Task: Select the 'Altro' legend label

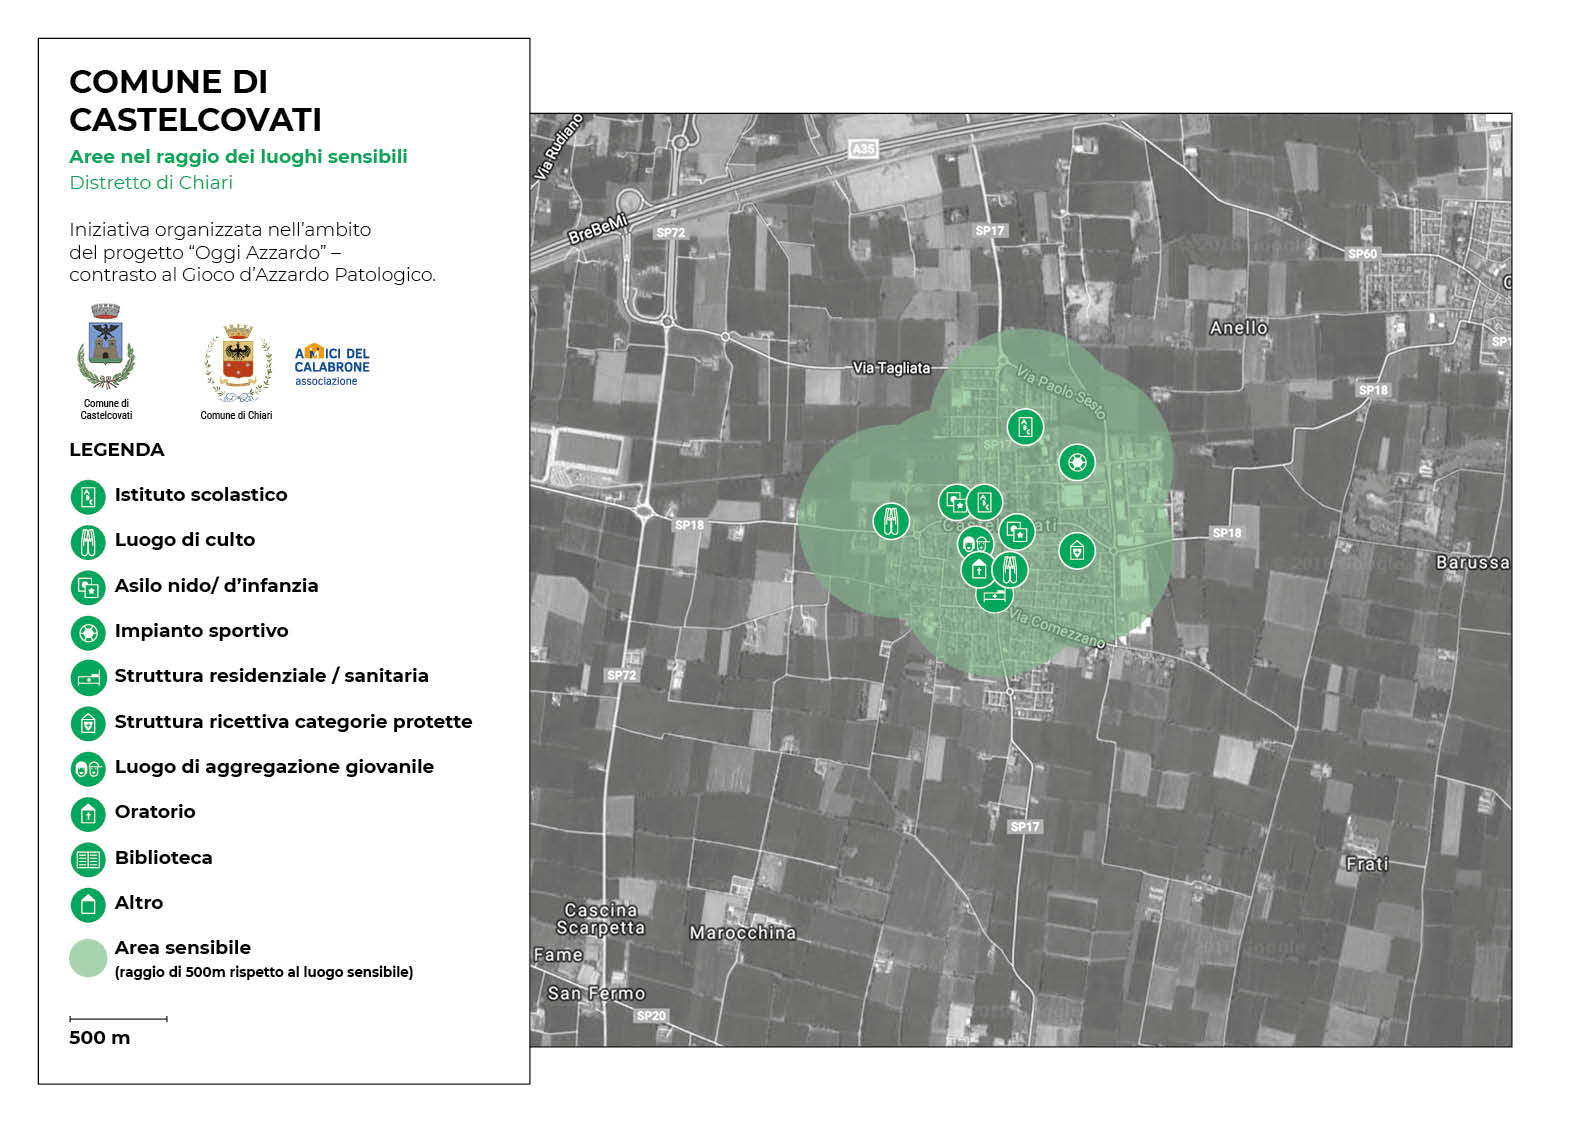Action: click(x=139, y=903)
